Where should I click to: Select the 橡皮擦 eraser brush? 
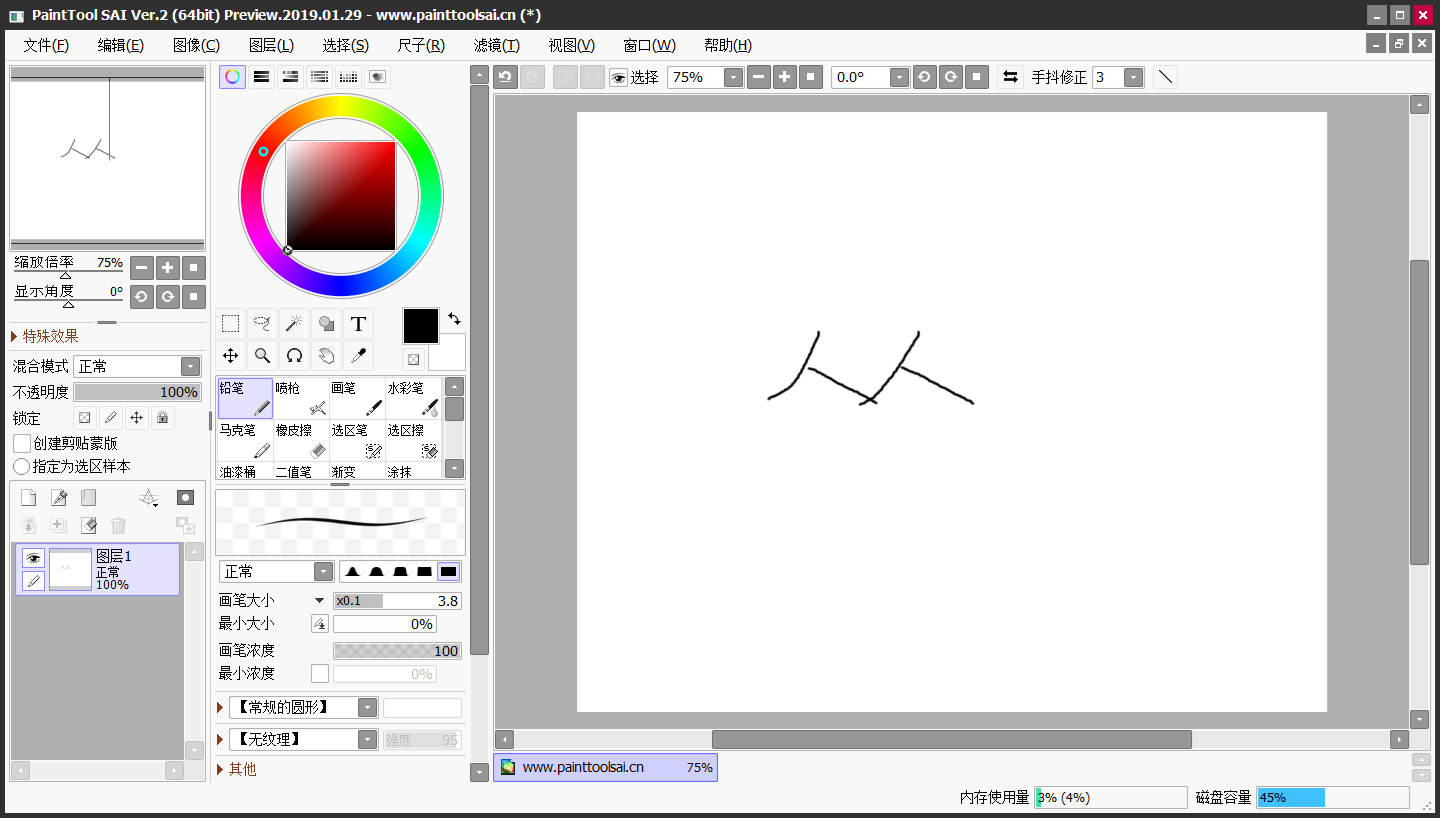point(301,440)
